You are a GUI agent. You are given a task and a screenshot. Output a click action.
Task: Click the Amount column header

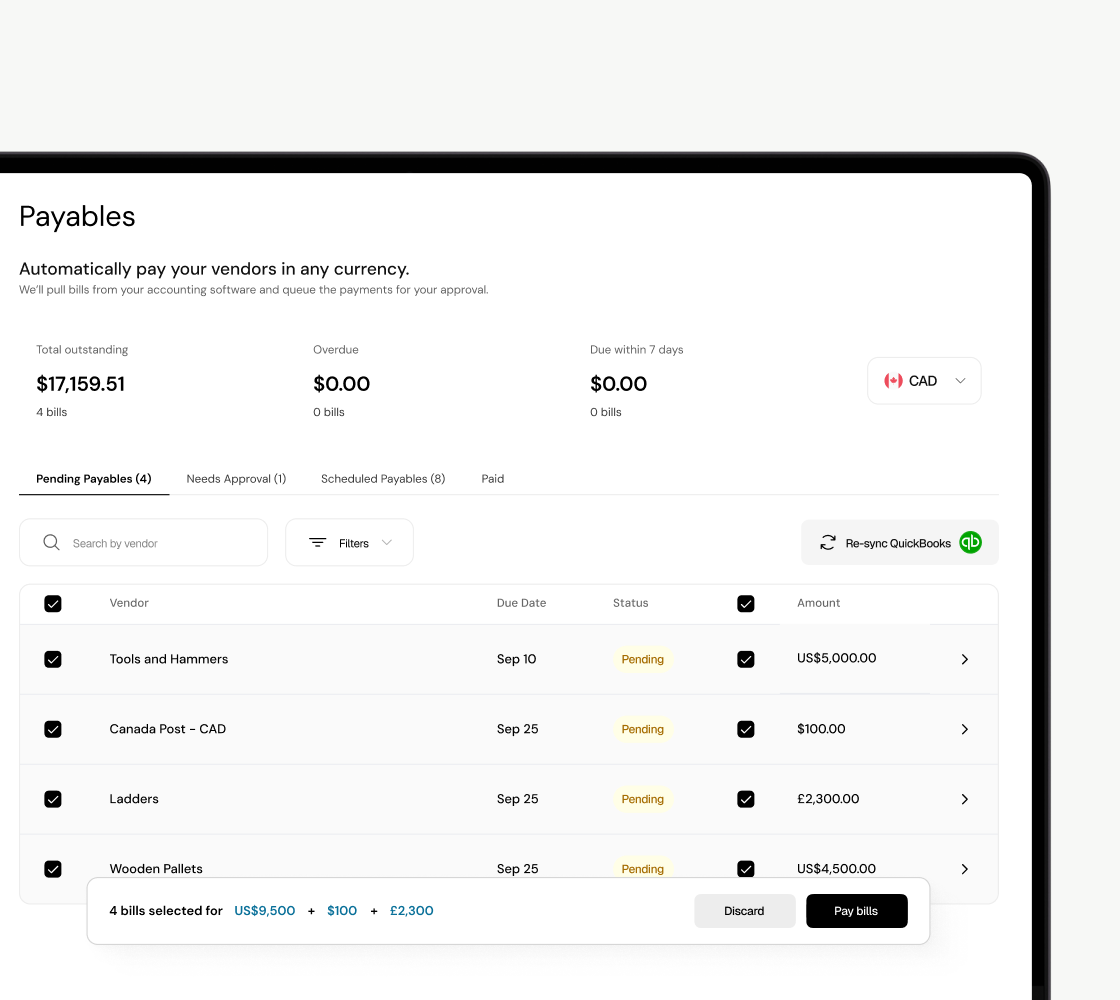point(819,603)
